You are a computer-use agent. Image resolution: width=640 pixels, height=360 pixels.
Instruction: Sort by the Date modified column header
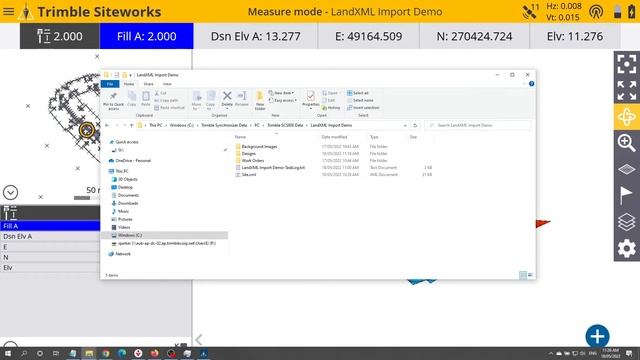click(334, 137)
